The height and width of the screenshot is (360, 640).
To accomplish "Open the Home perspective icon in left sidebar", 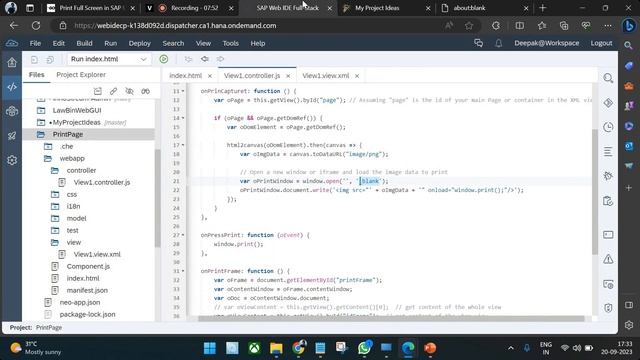I will coord(12,62).
